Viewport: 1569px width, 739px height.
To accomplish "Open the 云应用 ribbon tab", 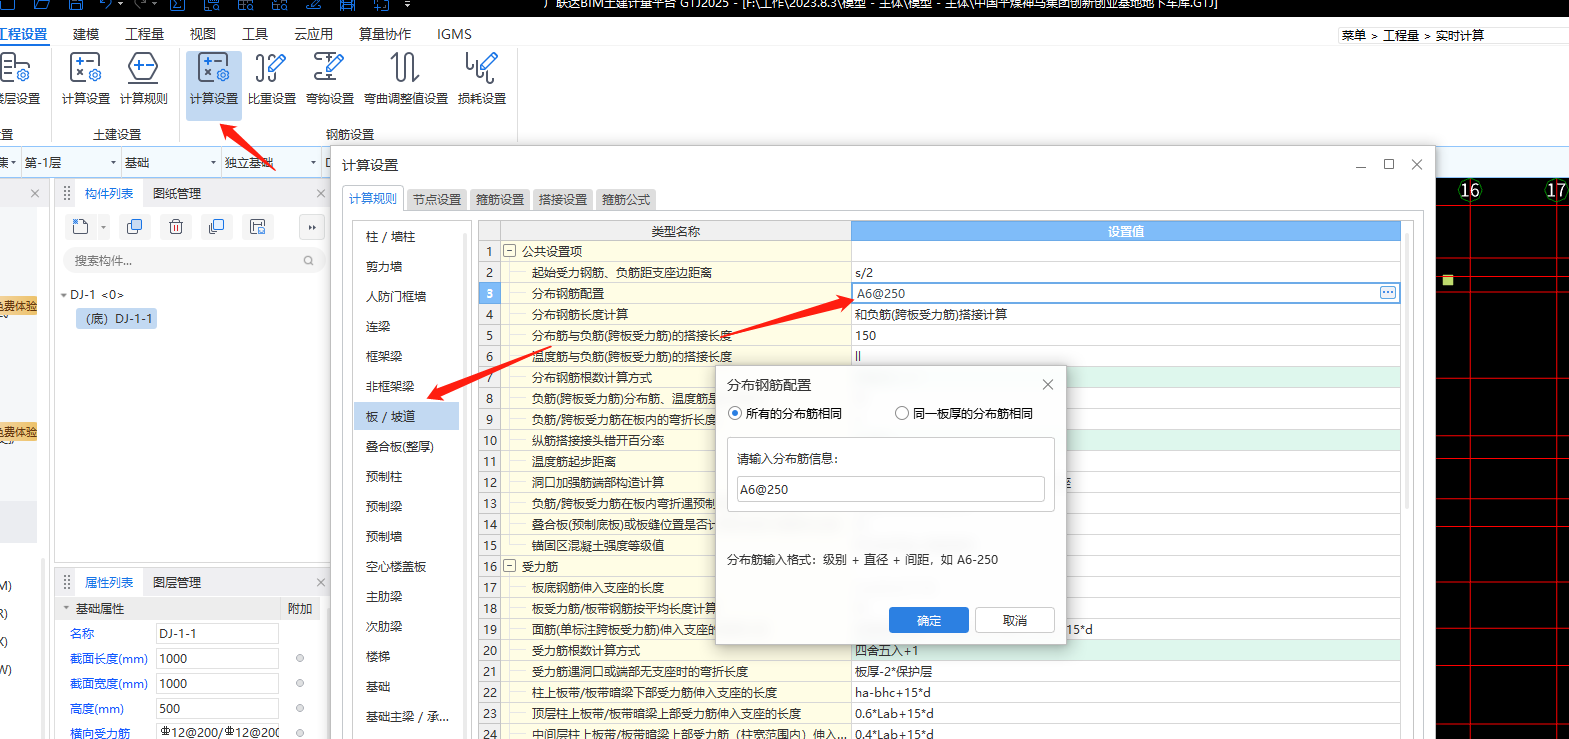I will point(313,34).
